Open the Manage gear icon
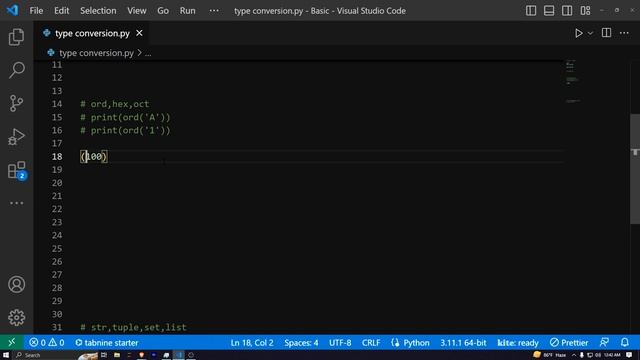 pos(16,317)
